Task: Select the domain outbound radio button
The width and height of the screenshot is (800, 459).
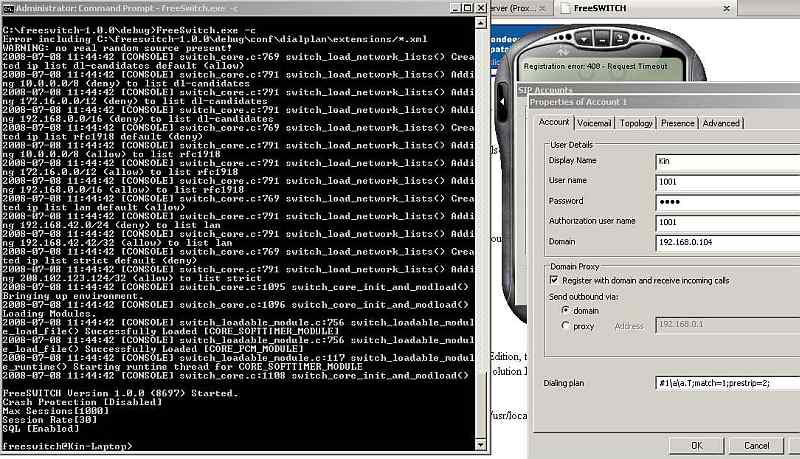Action: pos(567,310)
